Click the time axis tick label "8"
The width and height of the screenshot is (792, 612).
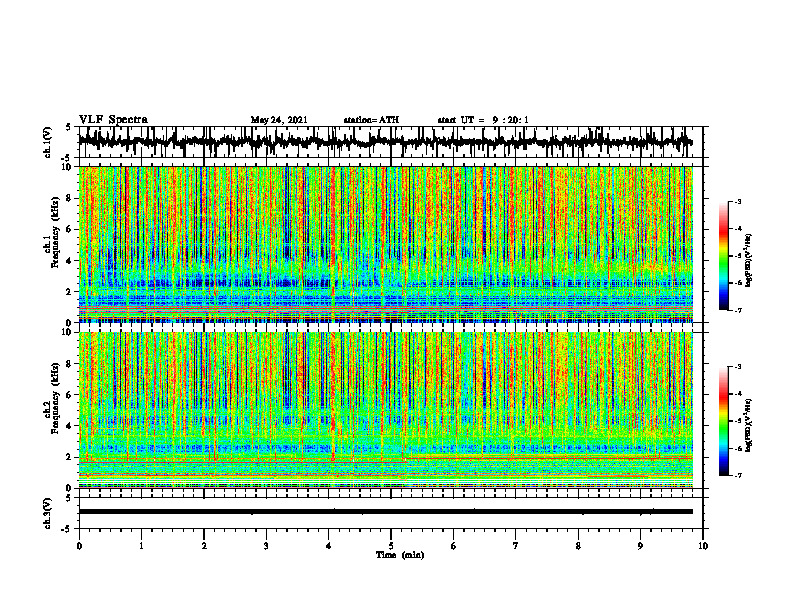pyautogui.click(x=578, y=546)
